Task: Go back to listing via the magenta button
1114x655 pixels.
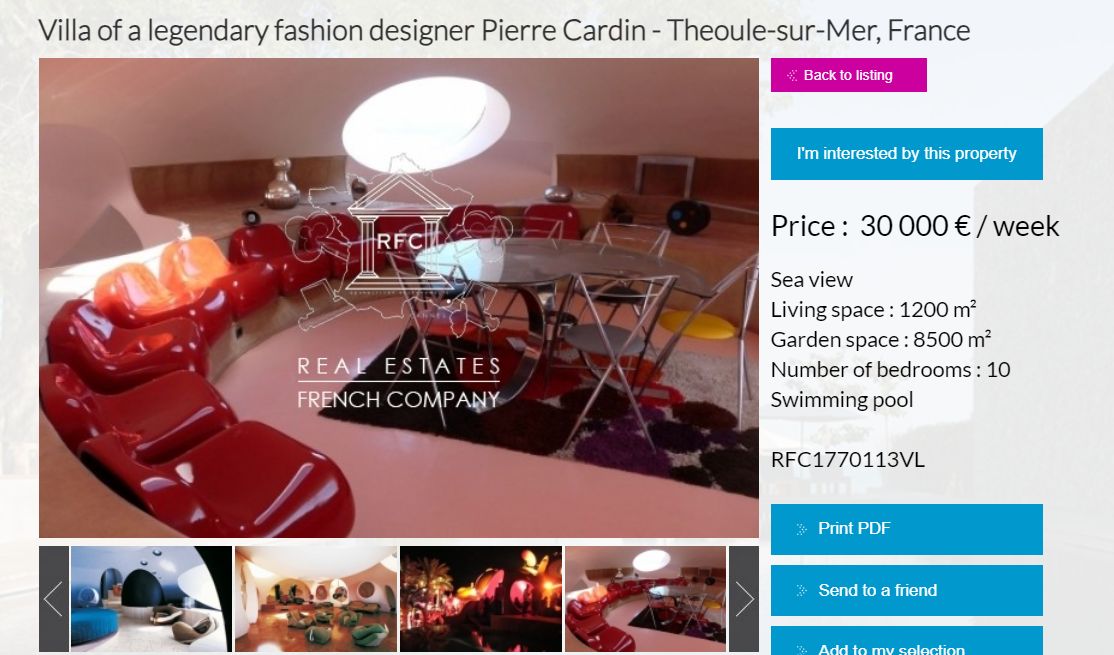Action: coord(848,75)
